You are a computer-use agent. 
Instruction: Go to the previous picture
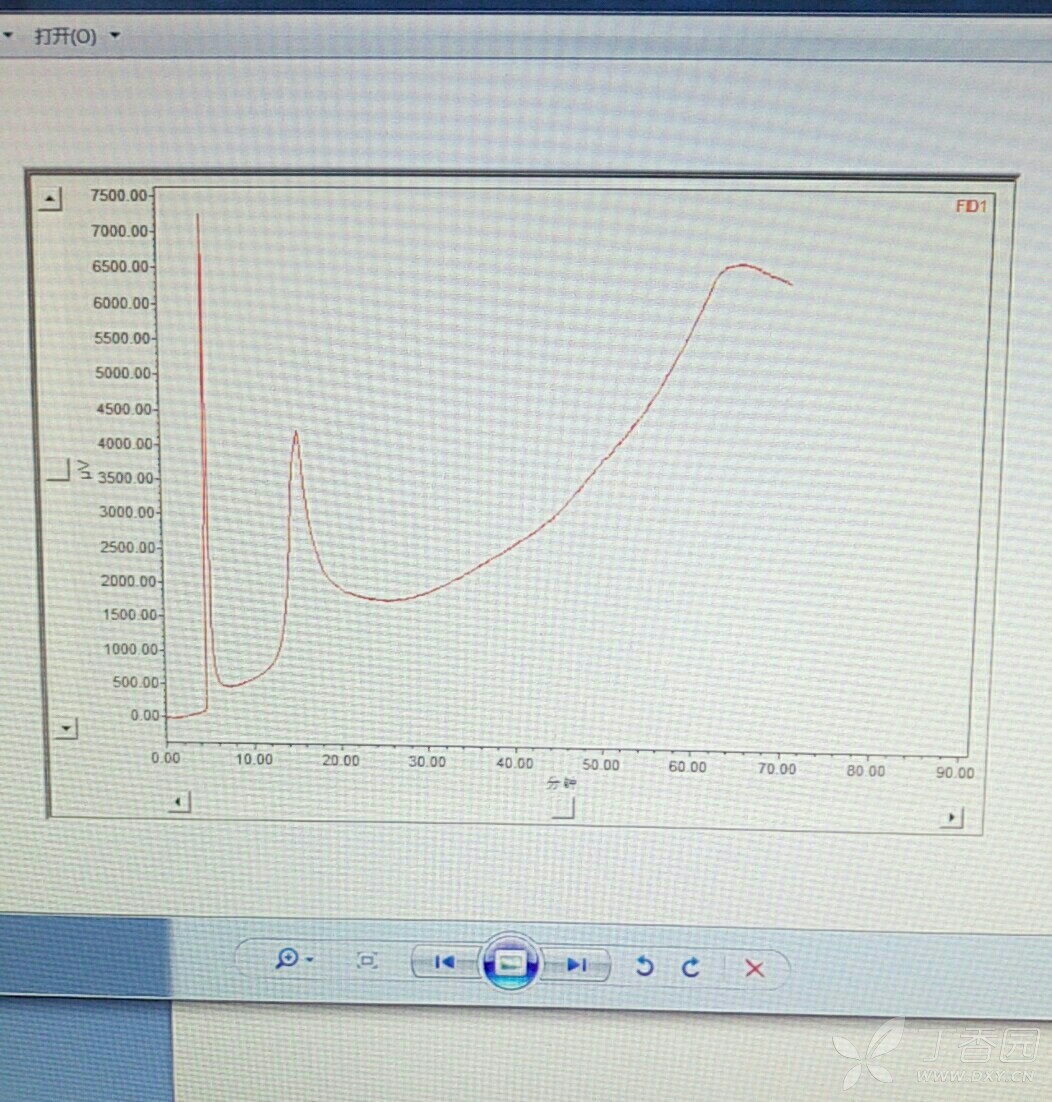pos(444,961)
